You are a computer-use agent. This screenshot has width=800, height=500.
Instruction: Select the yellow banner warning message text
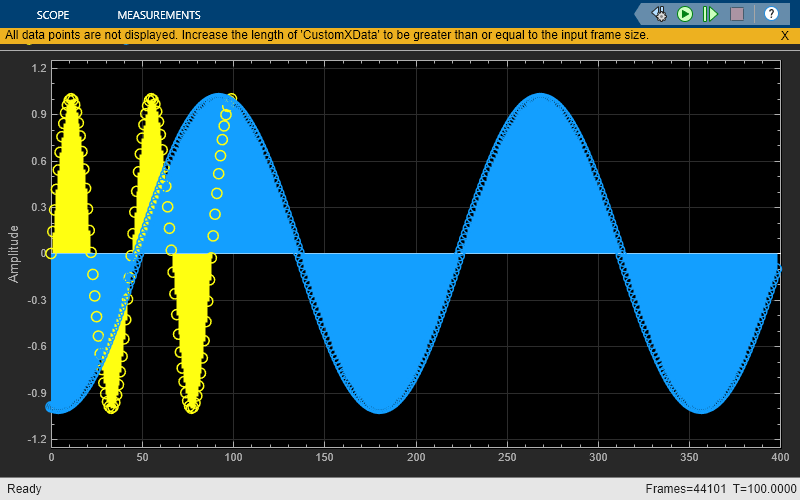327,35
